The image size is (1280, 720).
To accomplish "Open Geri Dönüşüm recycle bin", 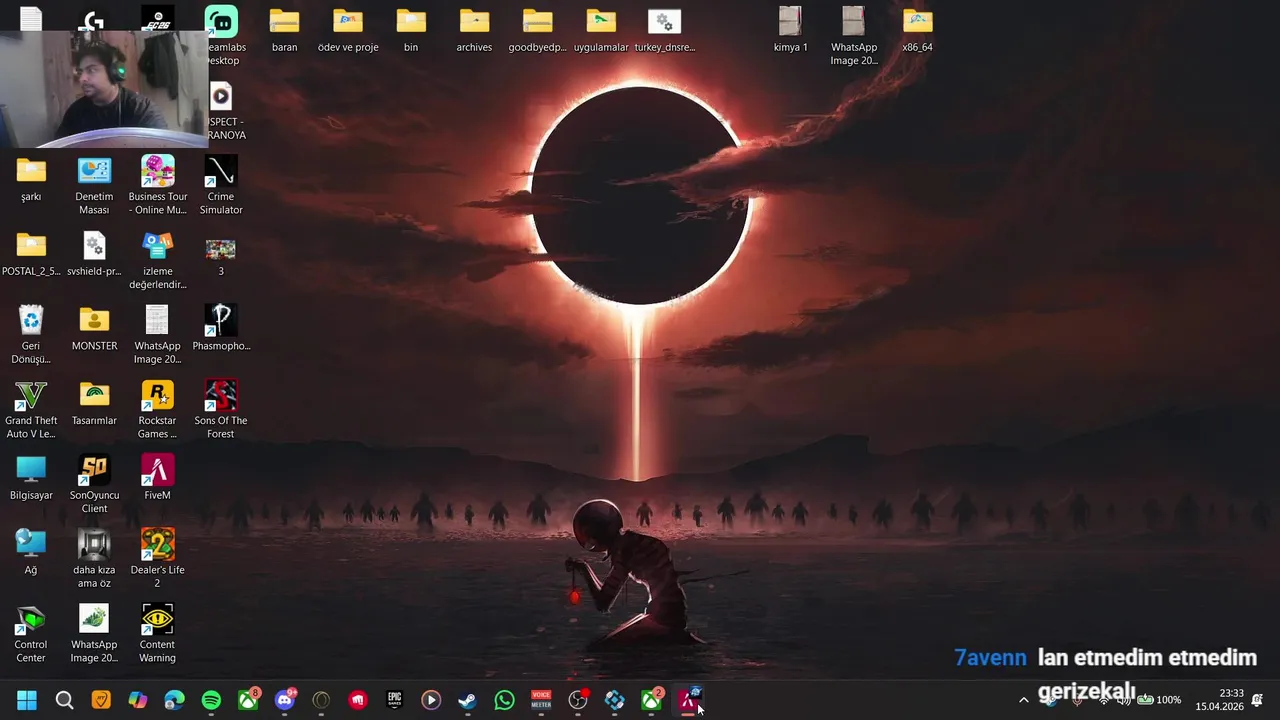I will click(31, 335).
